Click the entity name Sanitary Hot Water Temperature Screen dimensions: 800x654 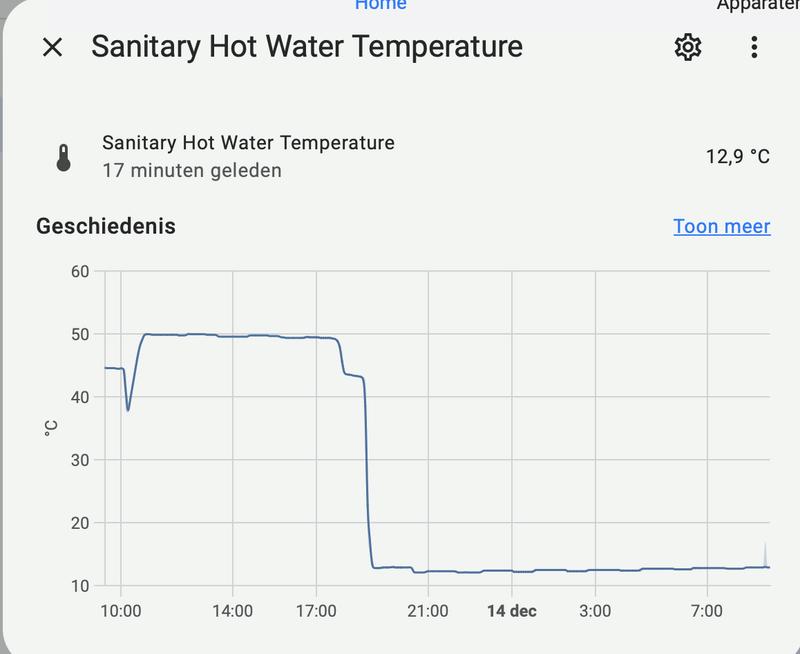[248, 142]
